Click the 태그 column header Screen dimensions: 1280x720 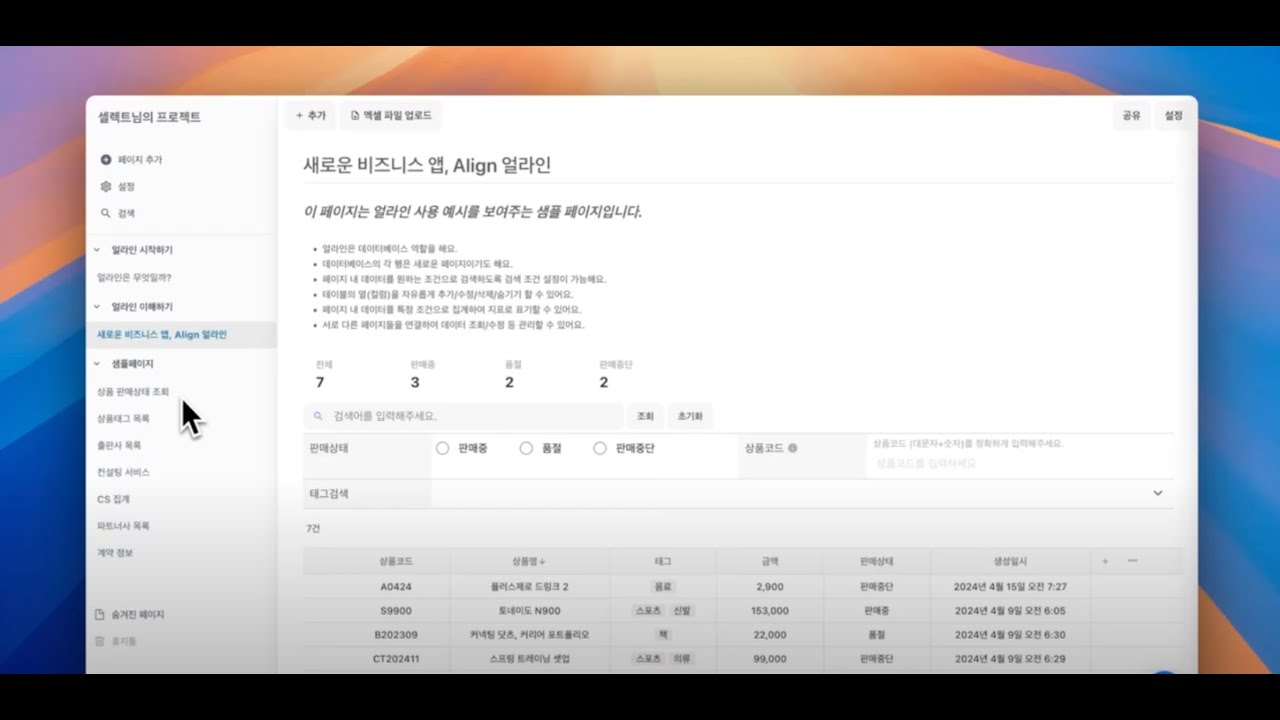663,562
